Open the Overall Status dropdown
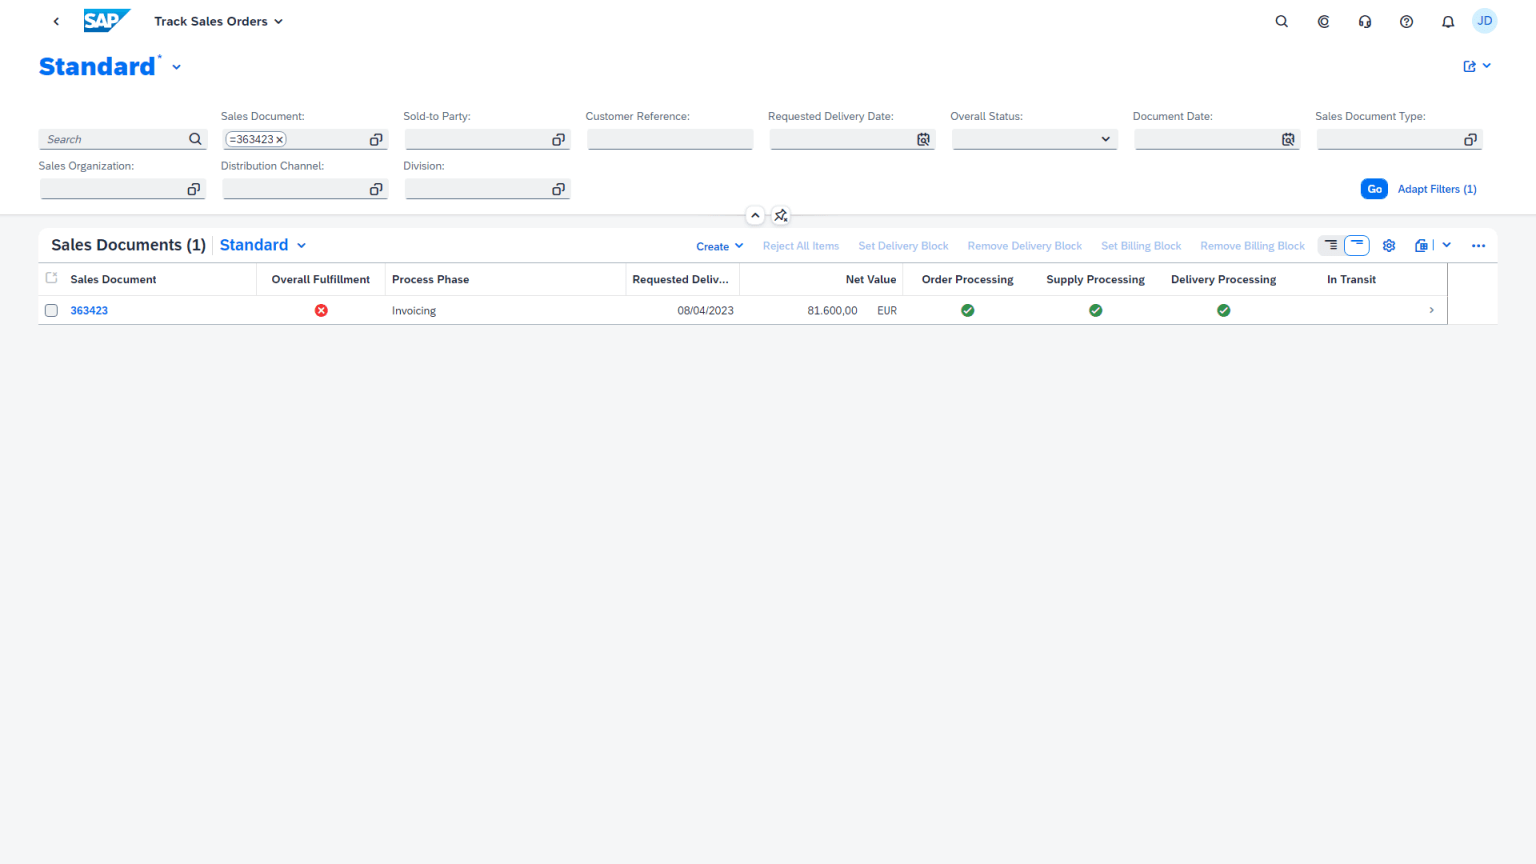The width and height of the screenshot is (1536, 864). coord(1105,139)
